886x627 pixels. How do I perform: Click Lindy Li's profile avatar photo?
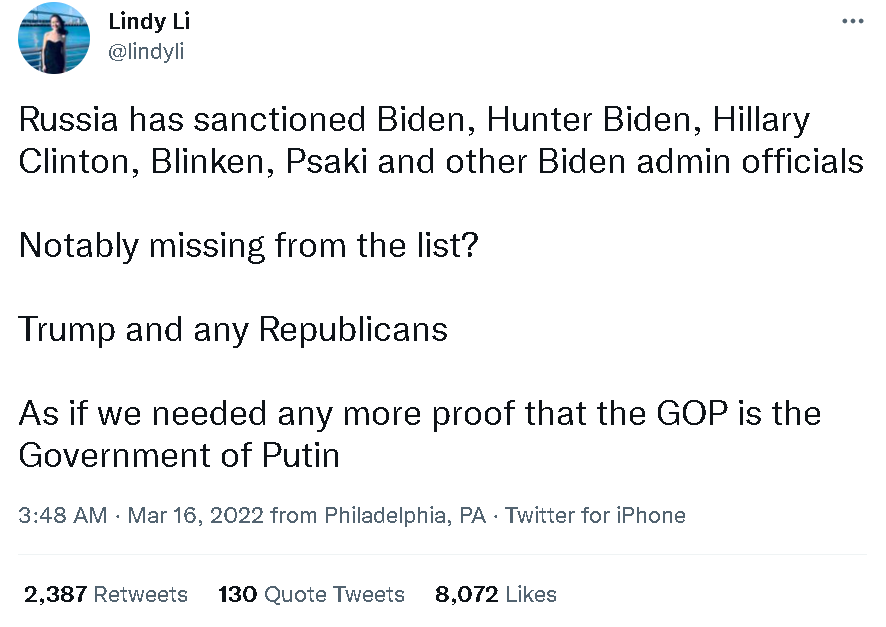[54, 39]
